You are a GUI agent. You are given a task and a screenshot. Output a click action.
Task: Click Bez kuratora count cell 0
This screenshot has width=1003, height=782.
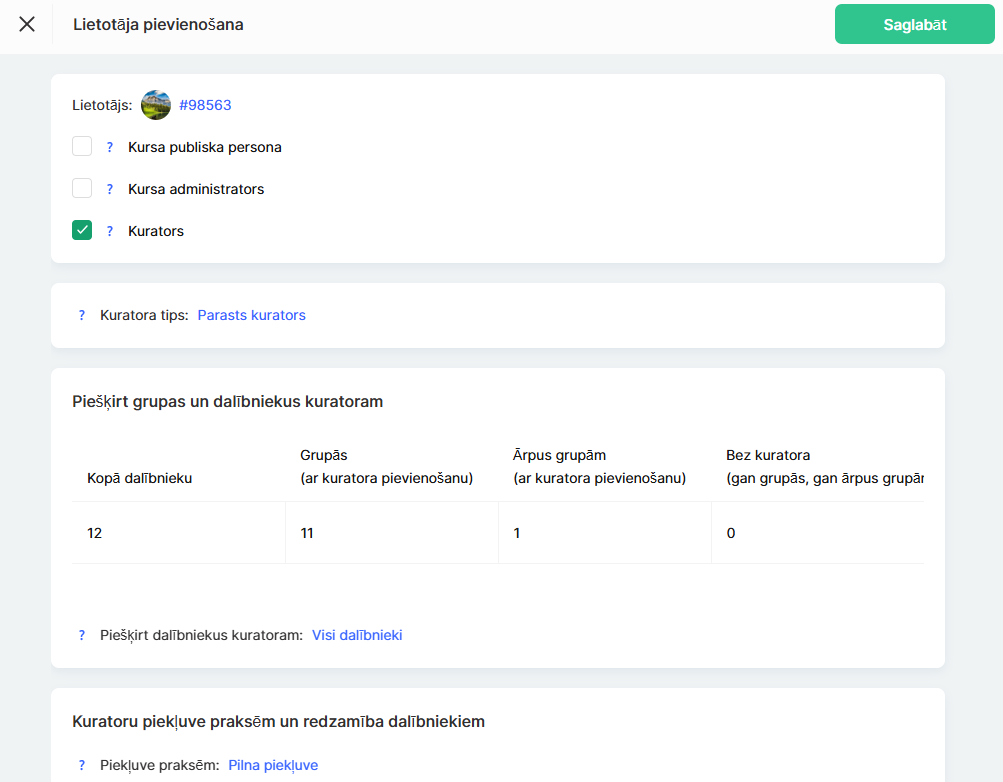coord(731,533)
